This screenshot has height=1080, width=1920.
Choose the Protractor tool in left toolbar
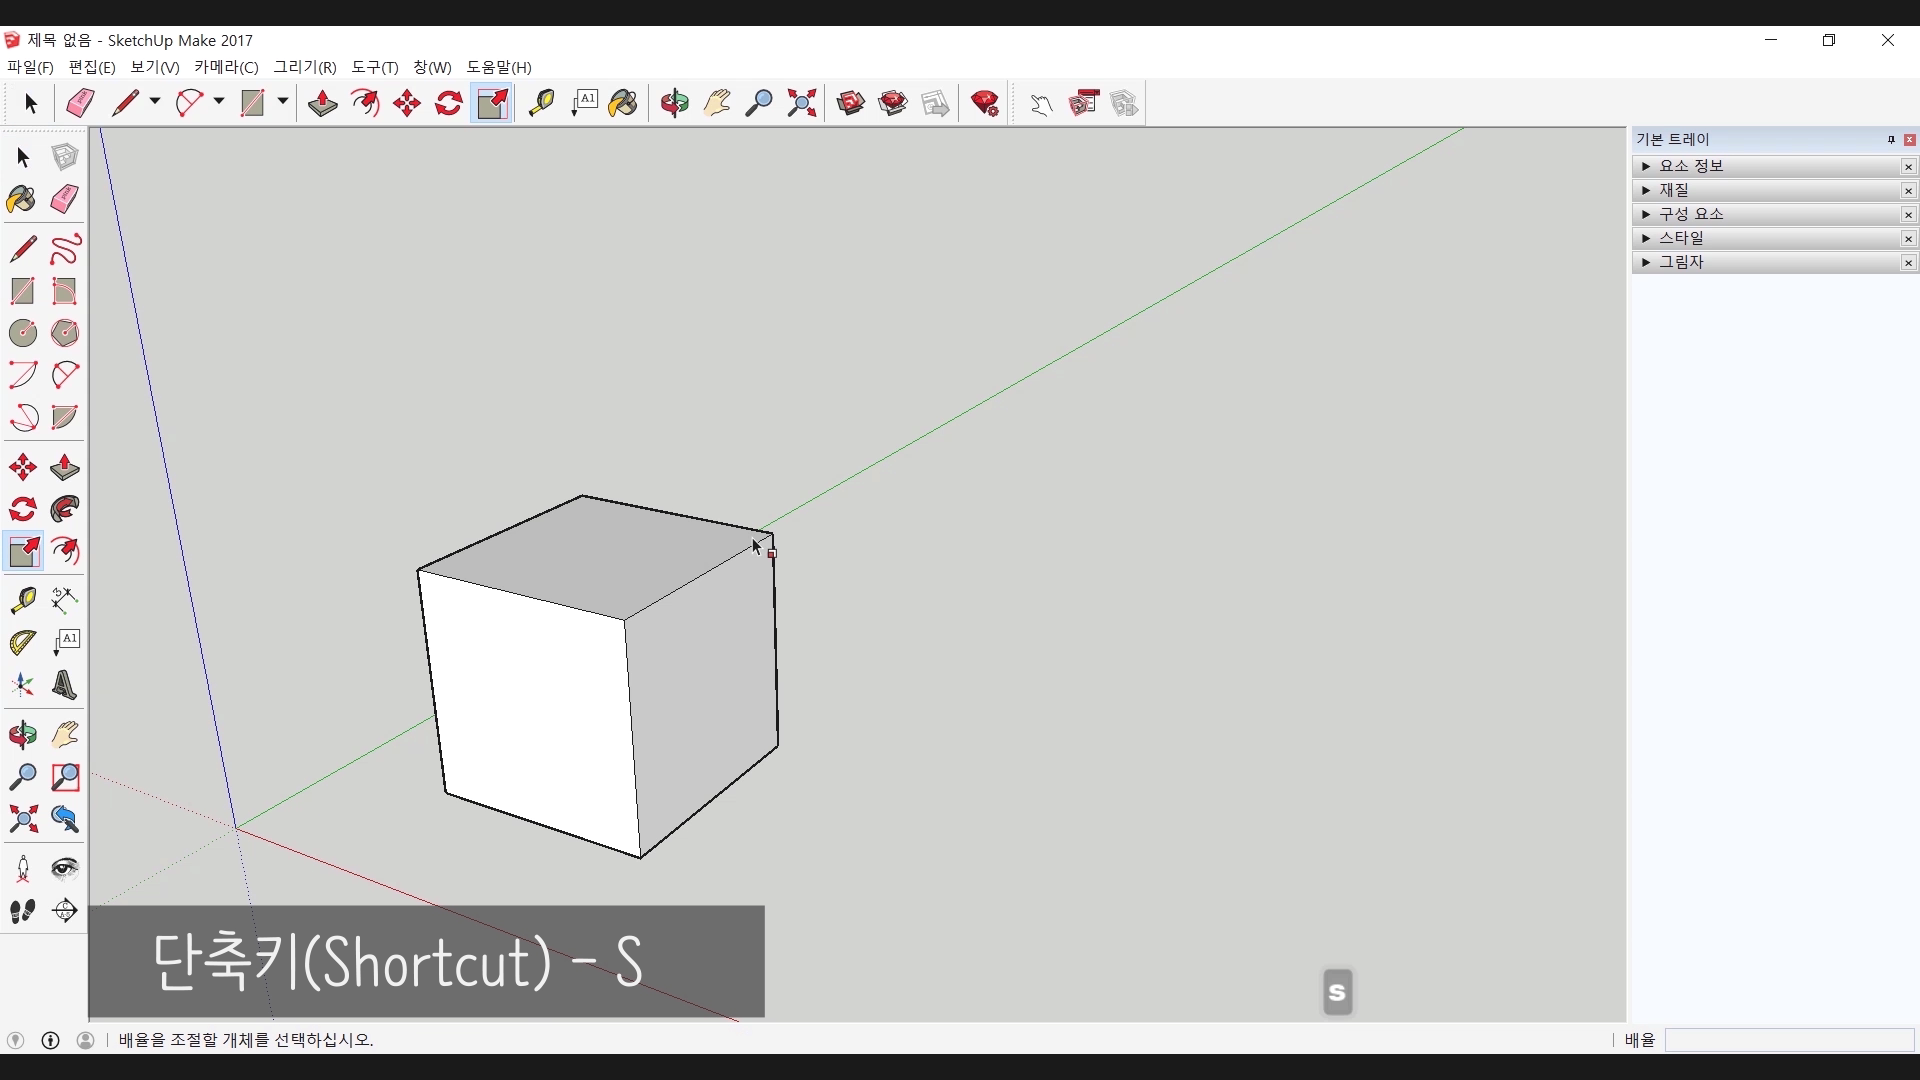pos(23,642)
